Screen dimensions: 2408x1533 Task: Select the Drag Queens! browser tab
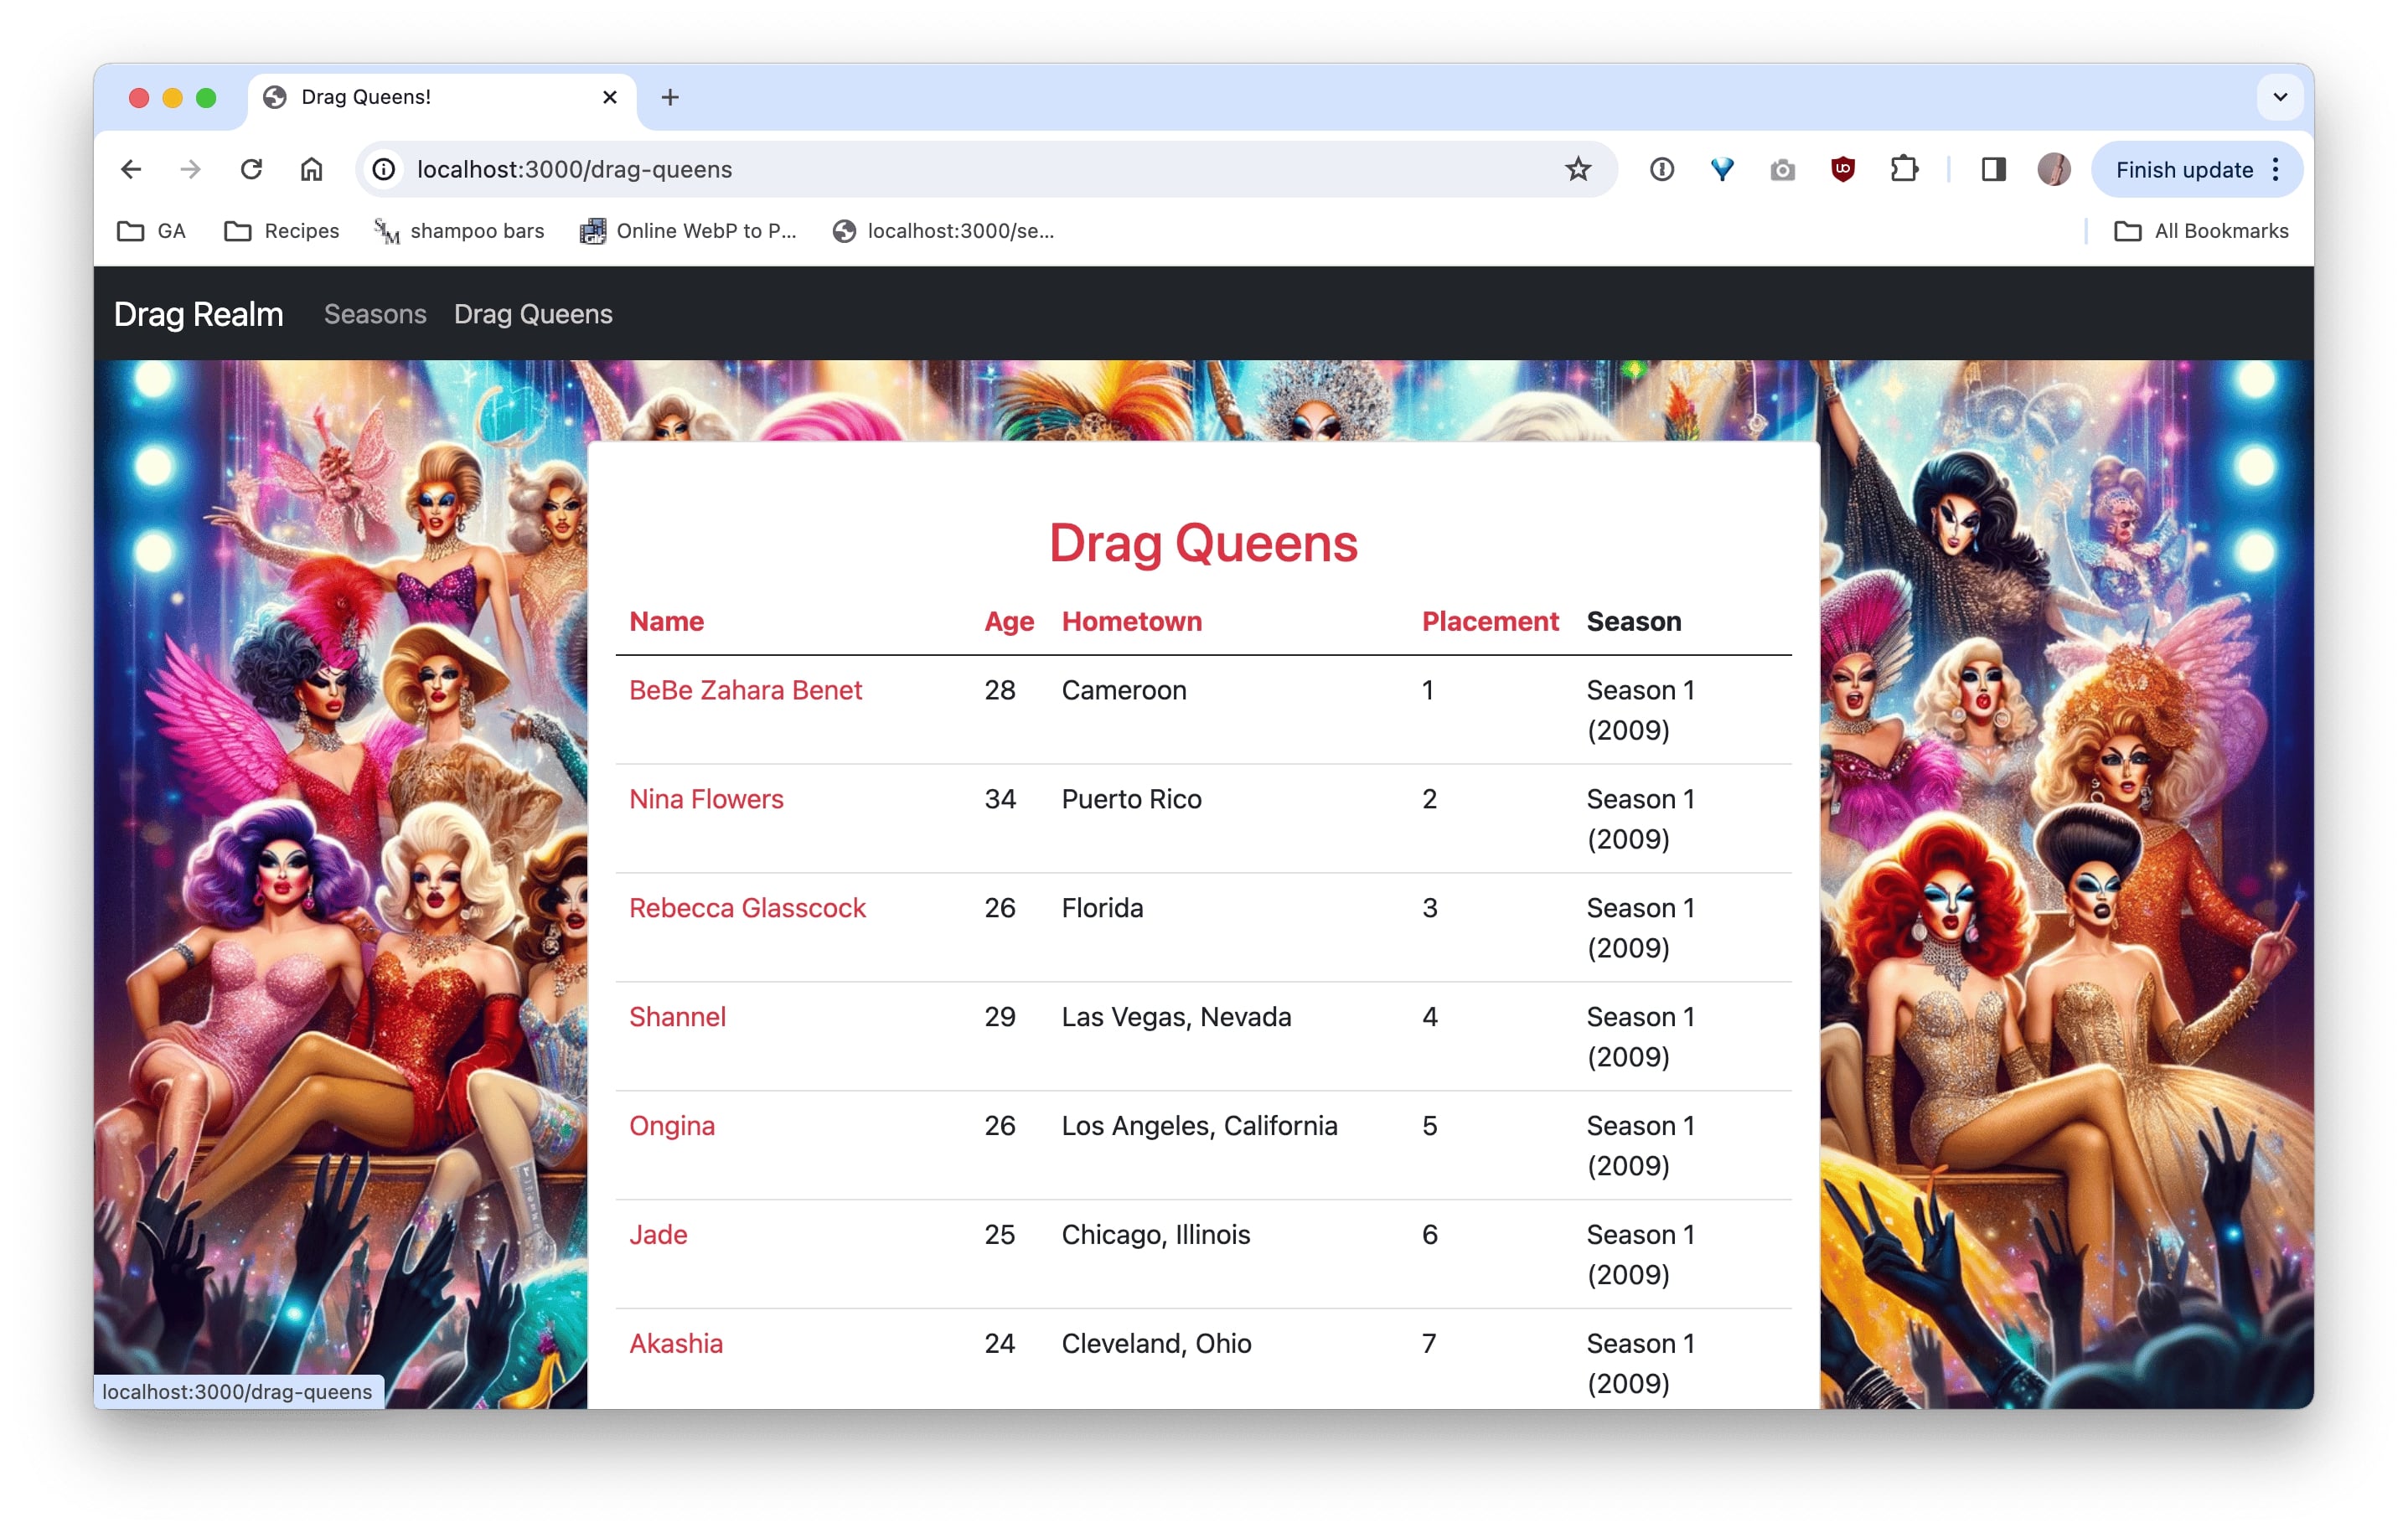point(441,97)
